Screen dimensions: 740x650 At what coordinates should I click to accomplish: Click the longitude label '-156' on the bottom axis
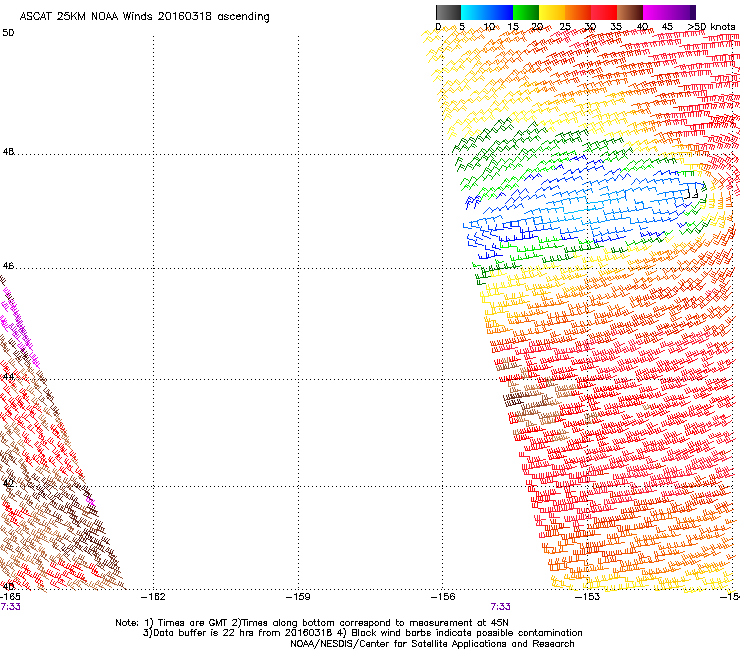(x=443, y=597)
